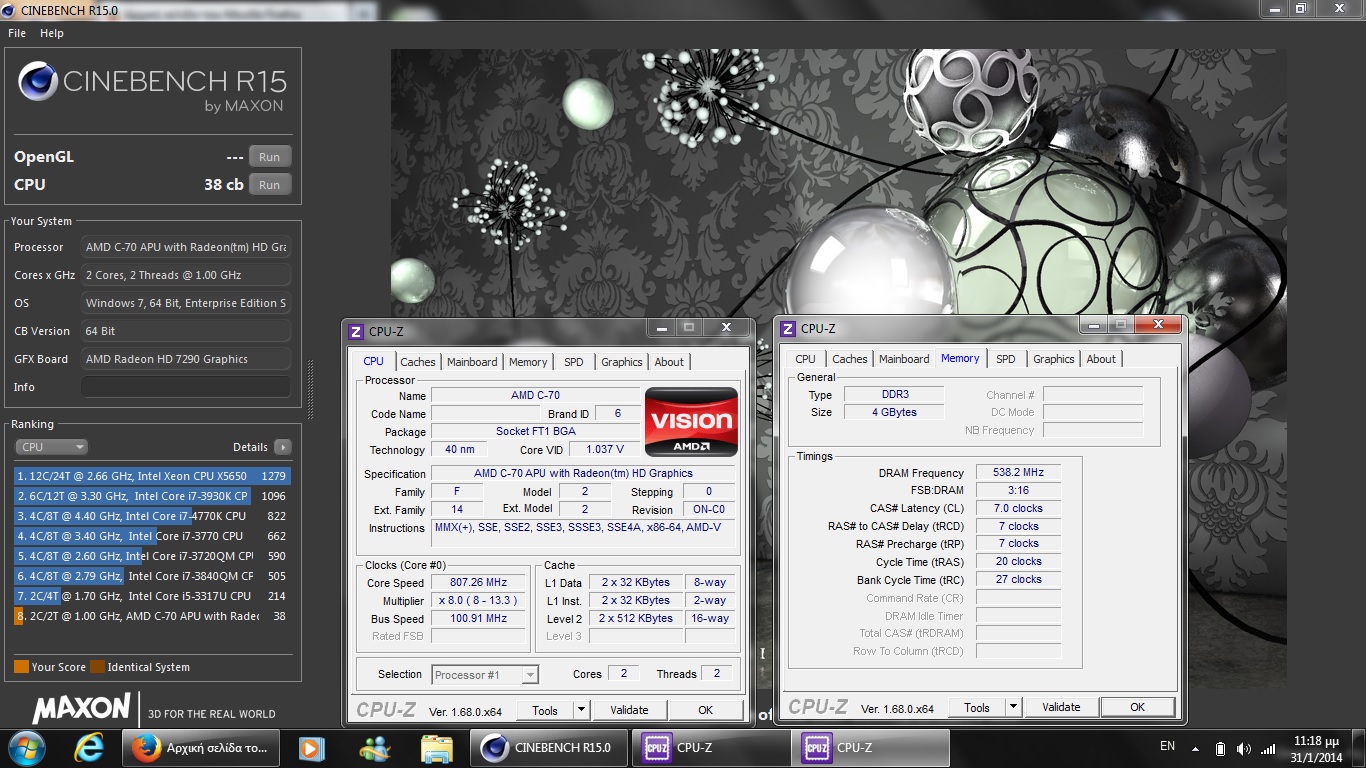Open About tab in right CPU-Z window
The width and height of the screenshot is (1366, 768).
pyautogui.click(x=1101, y=359)
